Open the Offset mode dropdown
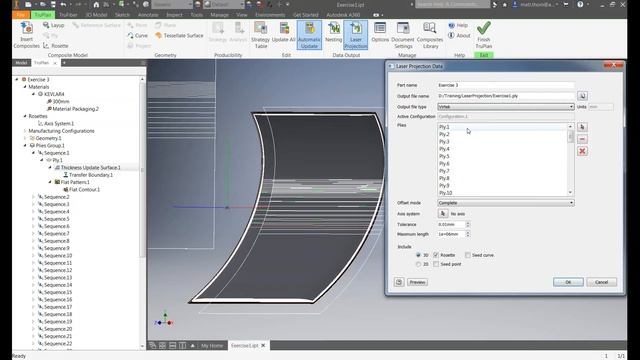 pos(506,202)
